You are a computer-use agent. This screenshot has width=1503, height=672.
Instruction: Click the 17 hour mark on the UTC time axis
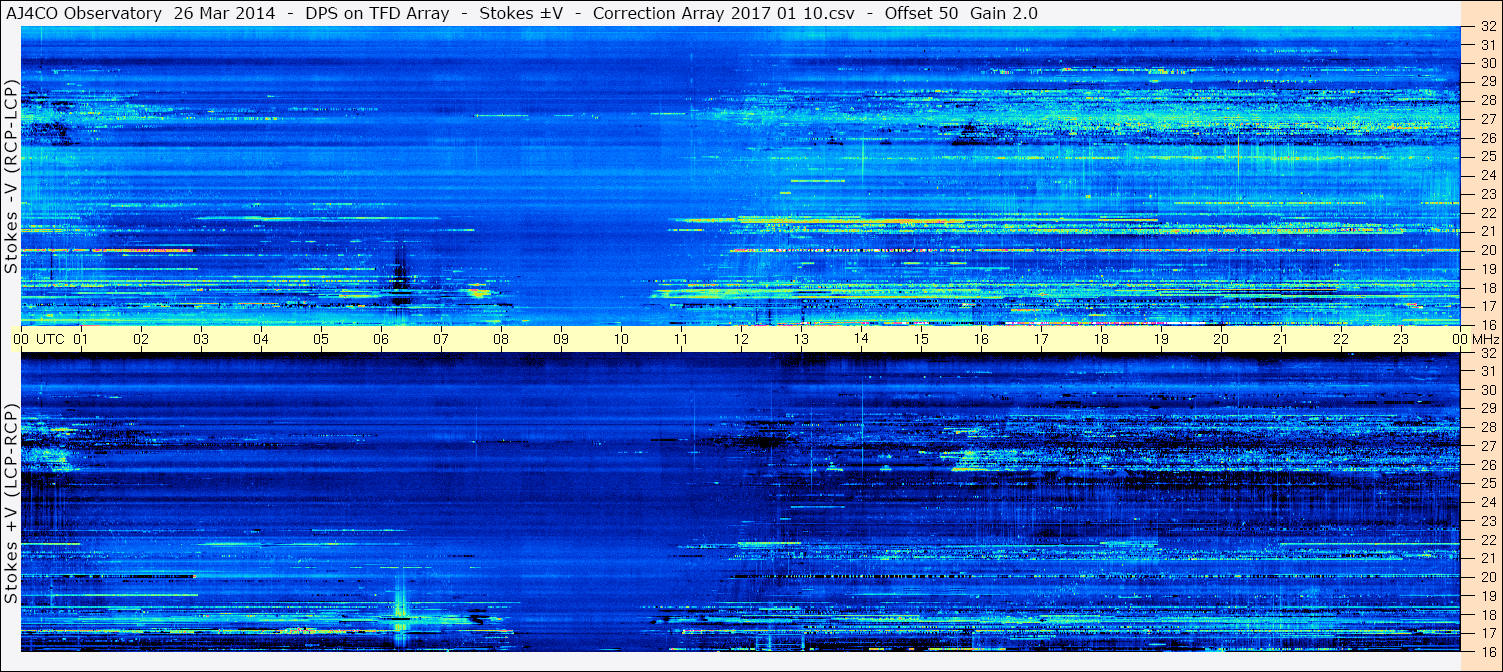pos(1041,339)
